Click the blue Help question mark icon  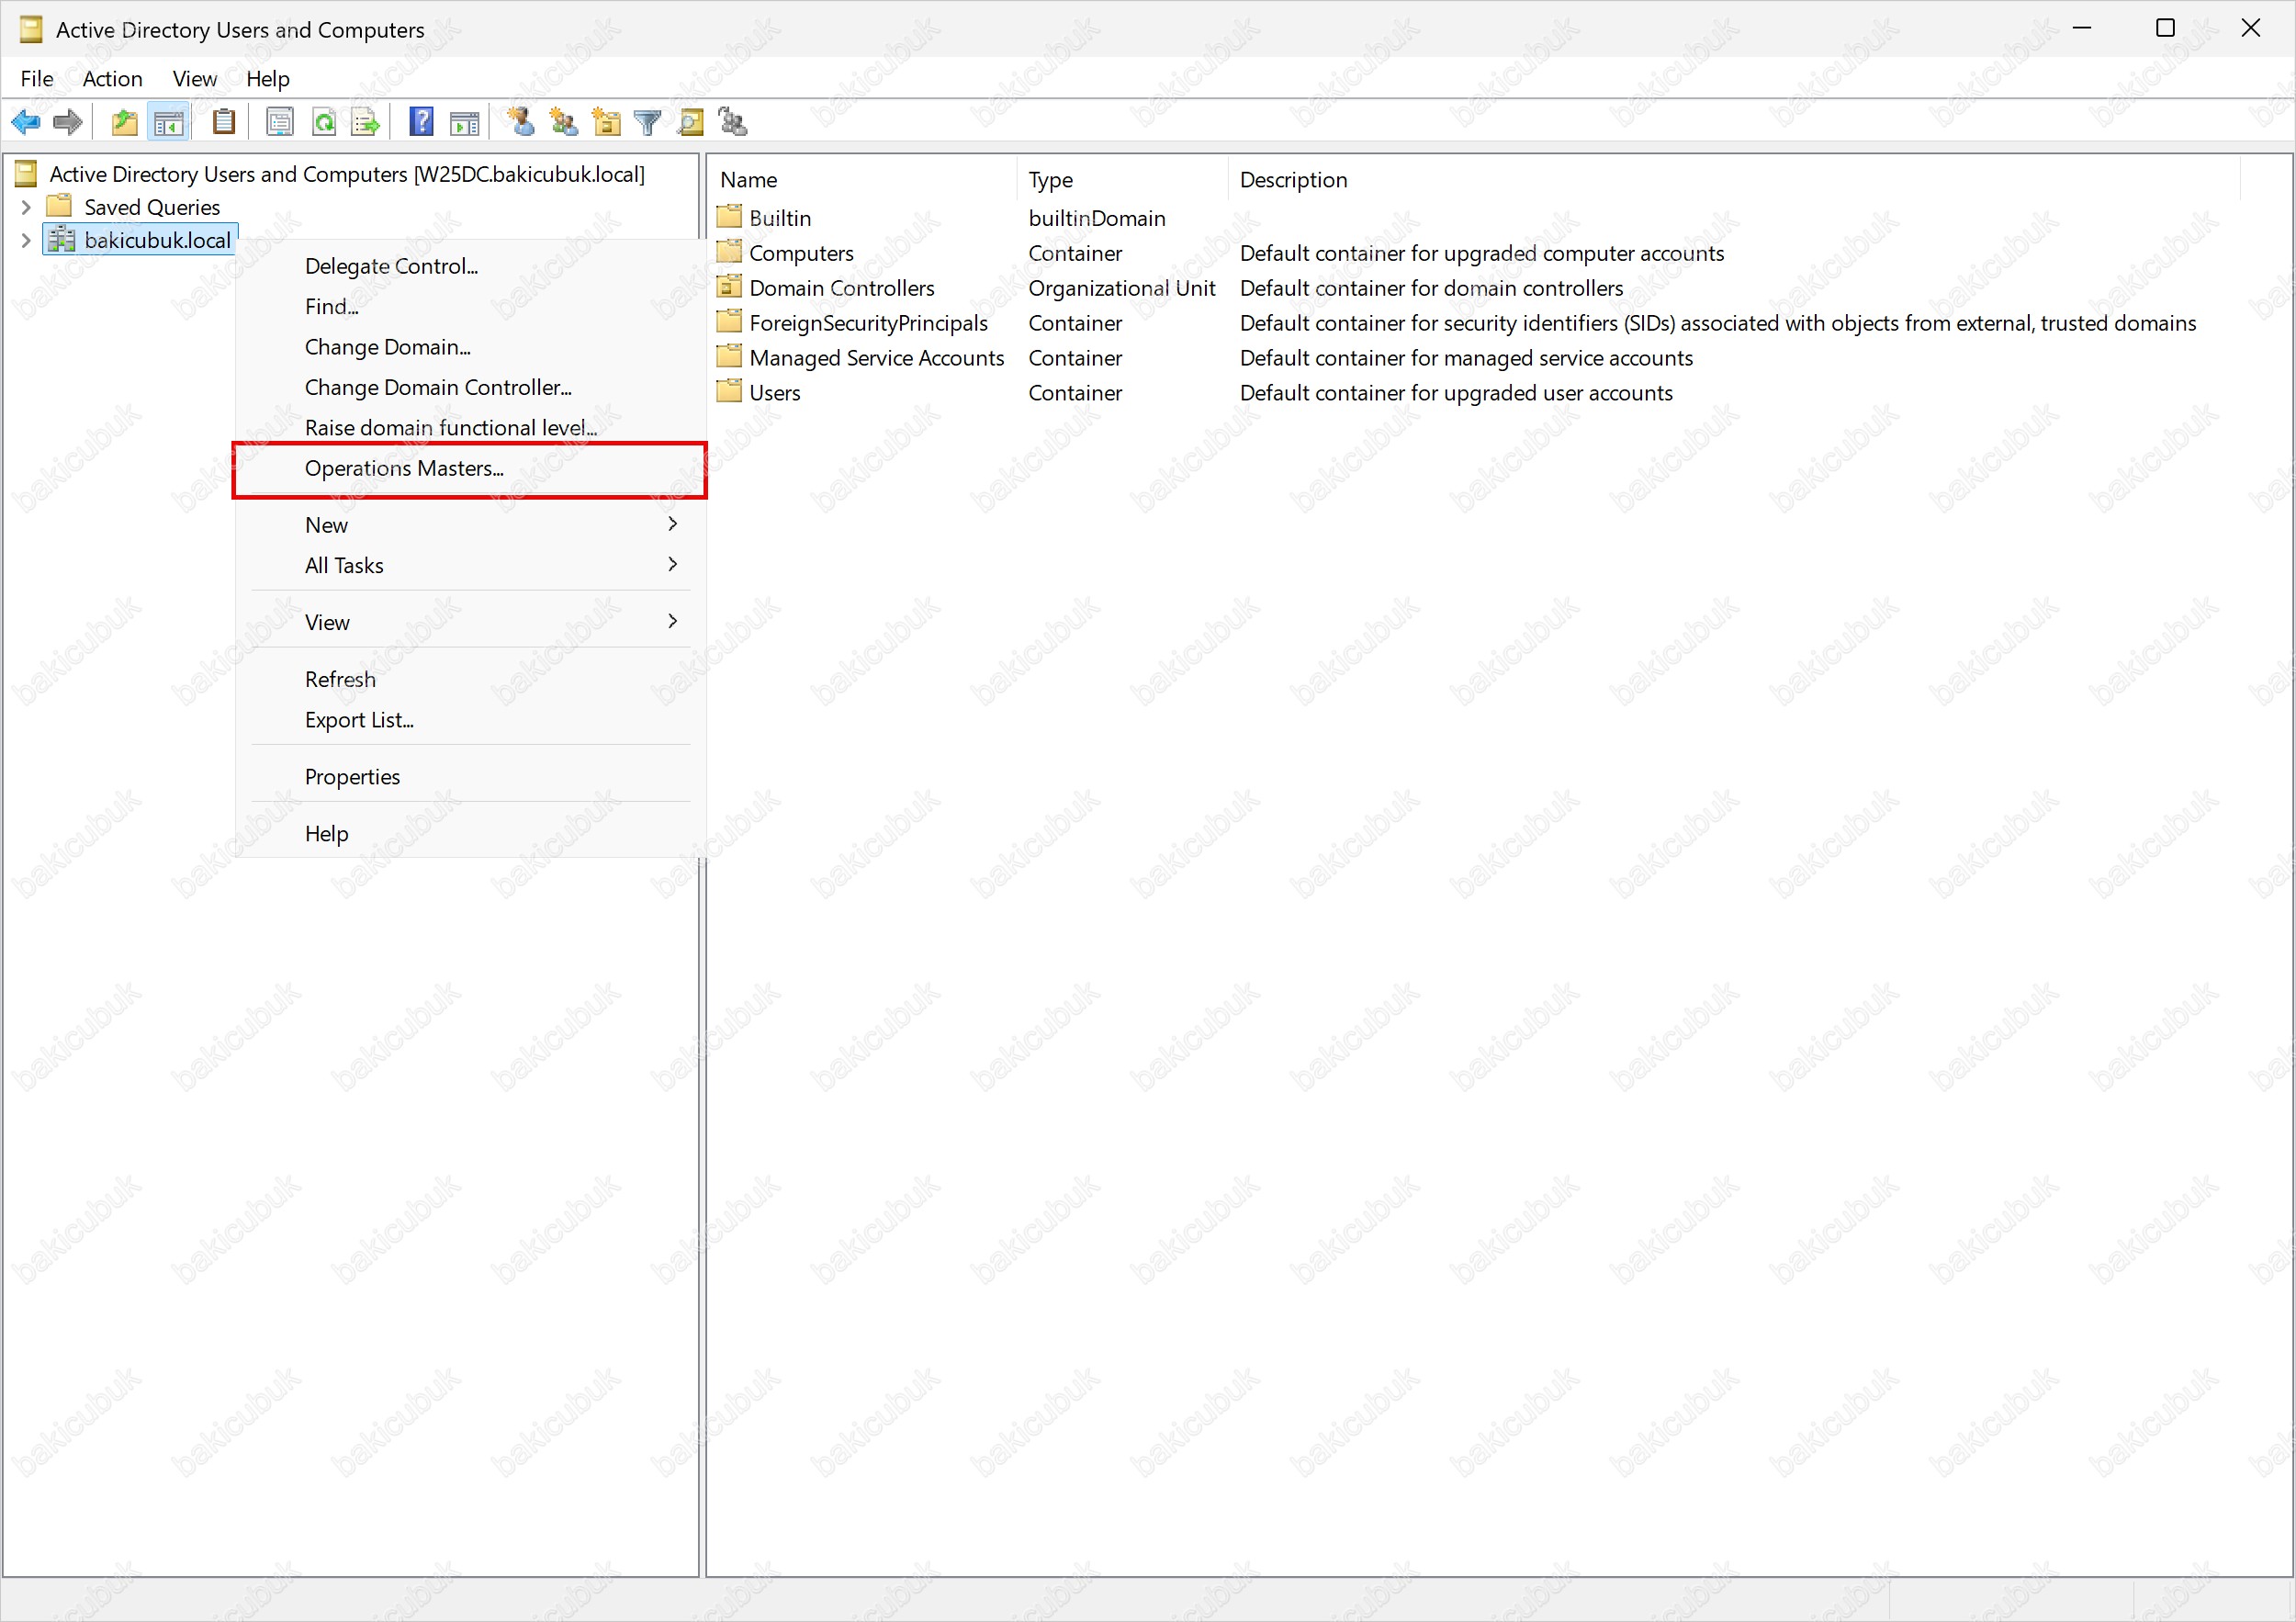422,122
